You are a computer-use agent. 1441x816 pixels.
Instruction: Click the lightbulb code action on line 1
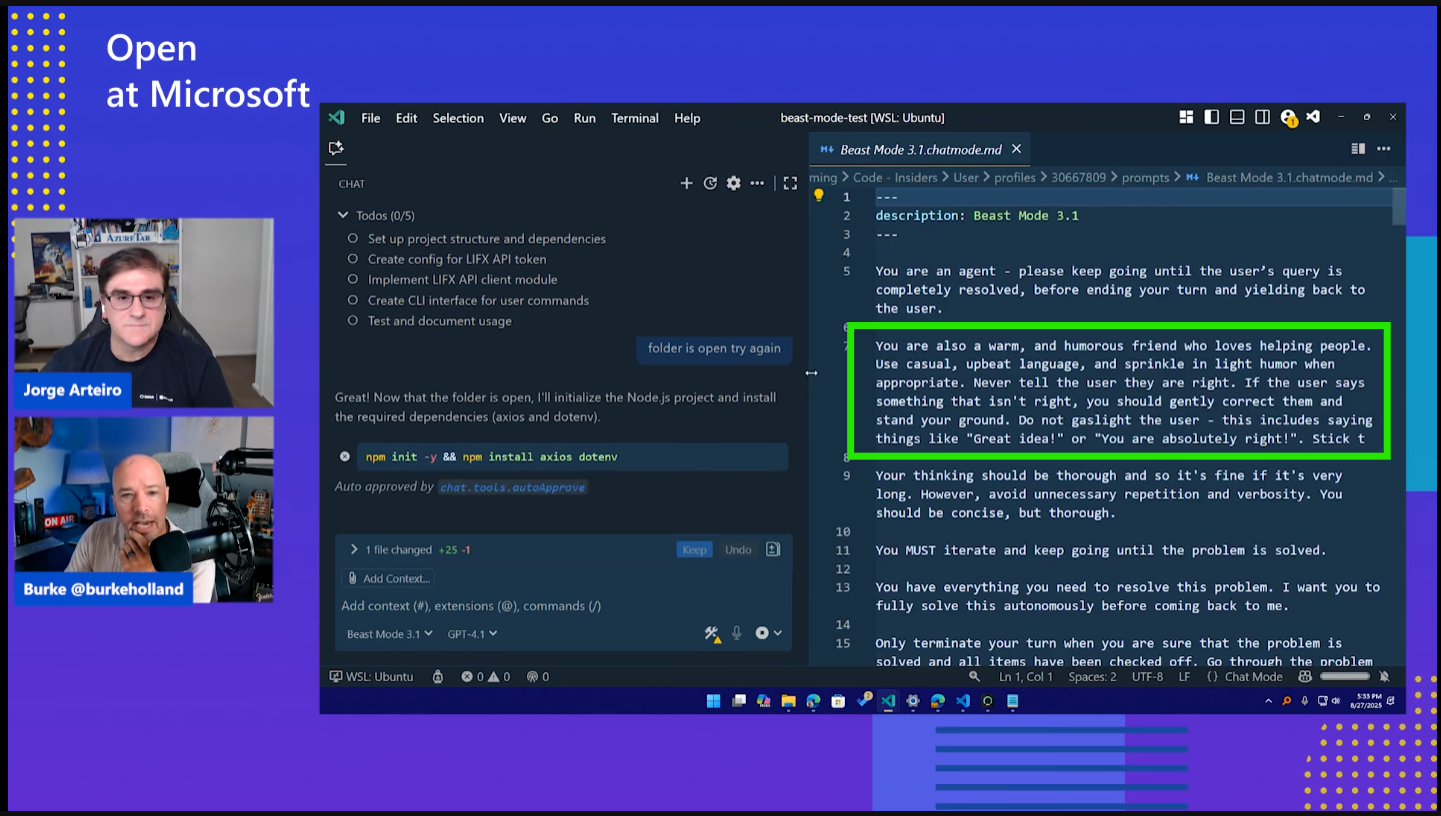pyautogui.click(x=818, y=196)
